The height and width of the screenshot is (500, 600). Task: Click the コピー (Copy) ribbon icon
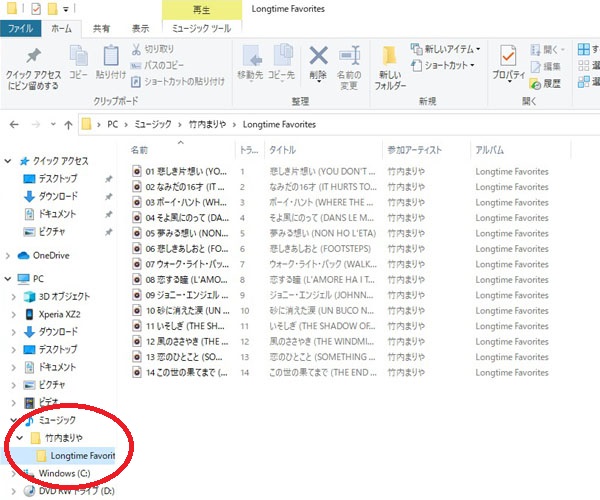pos(79,55)
